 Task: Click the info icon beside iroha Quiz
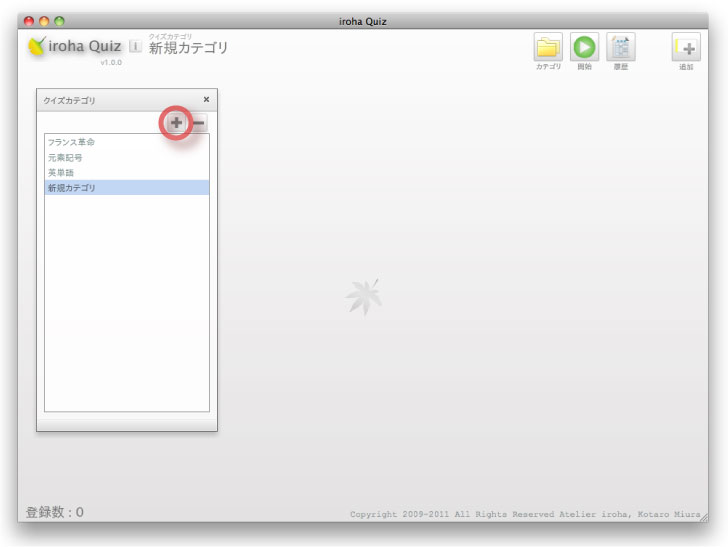coord(135,47)
